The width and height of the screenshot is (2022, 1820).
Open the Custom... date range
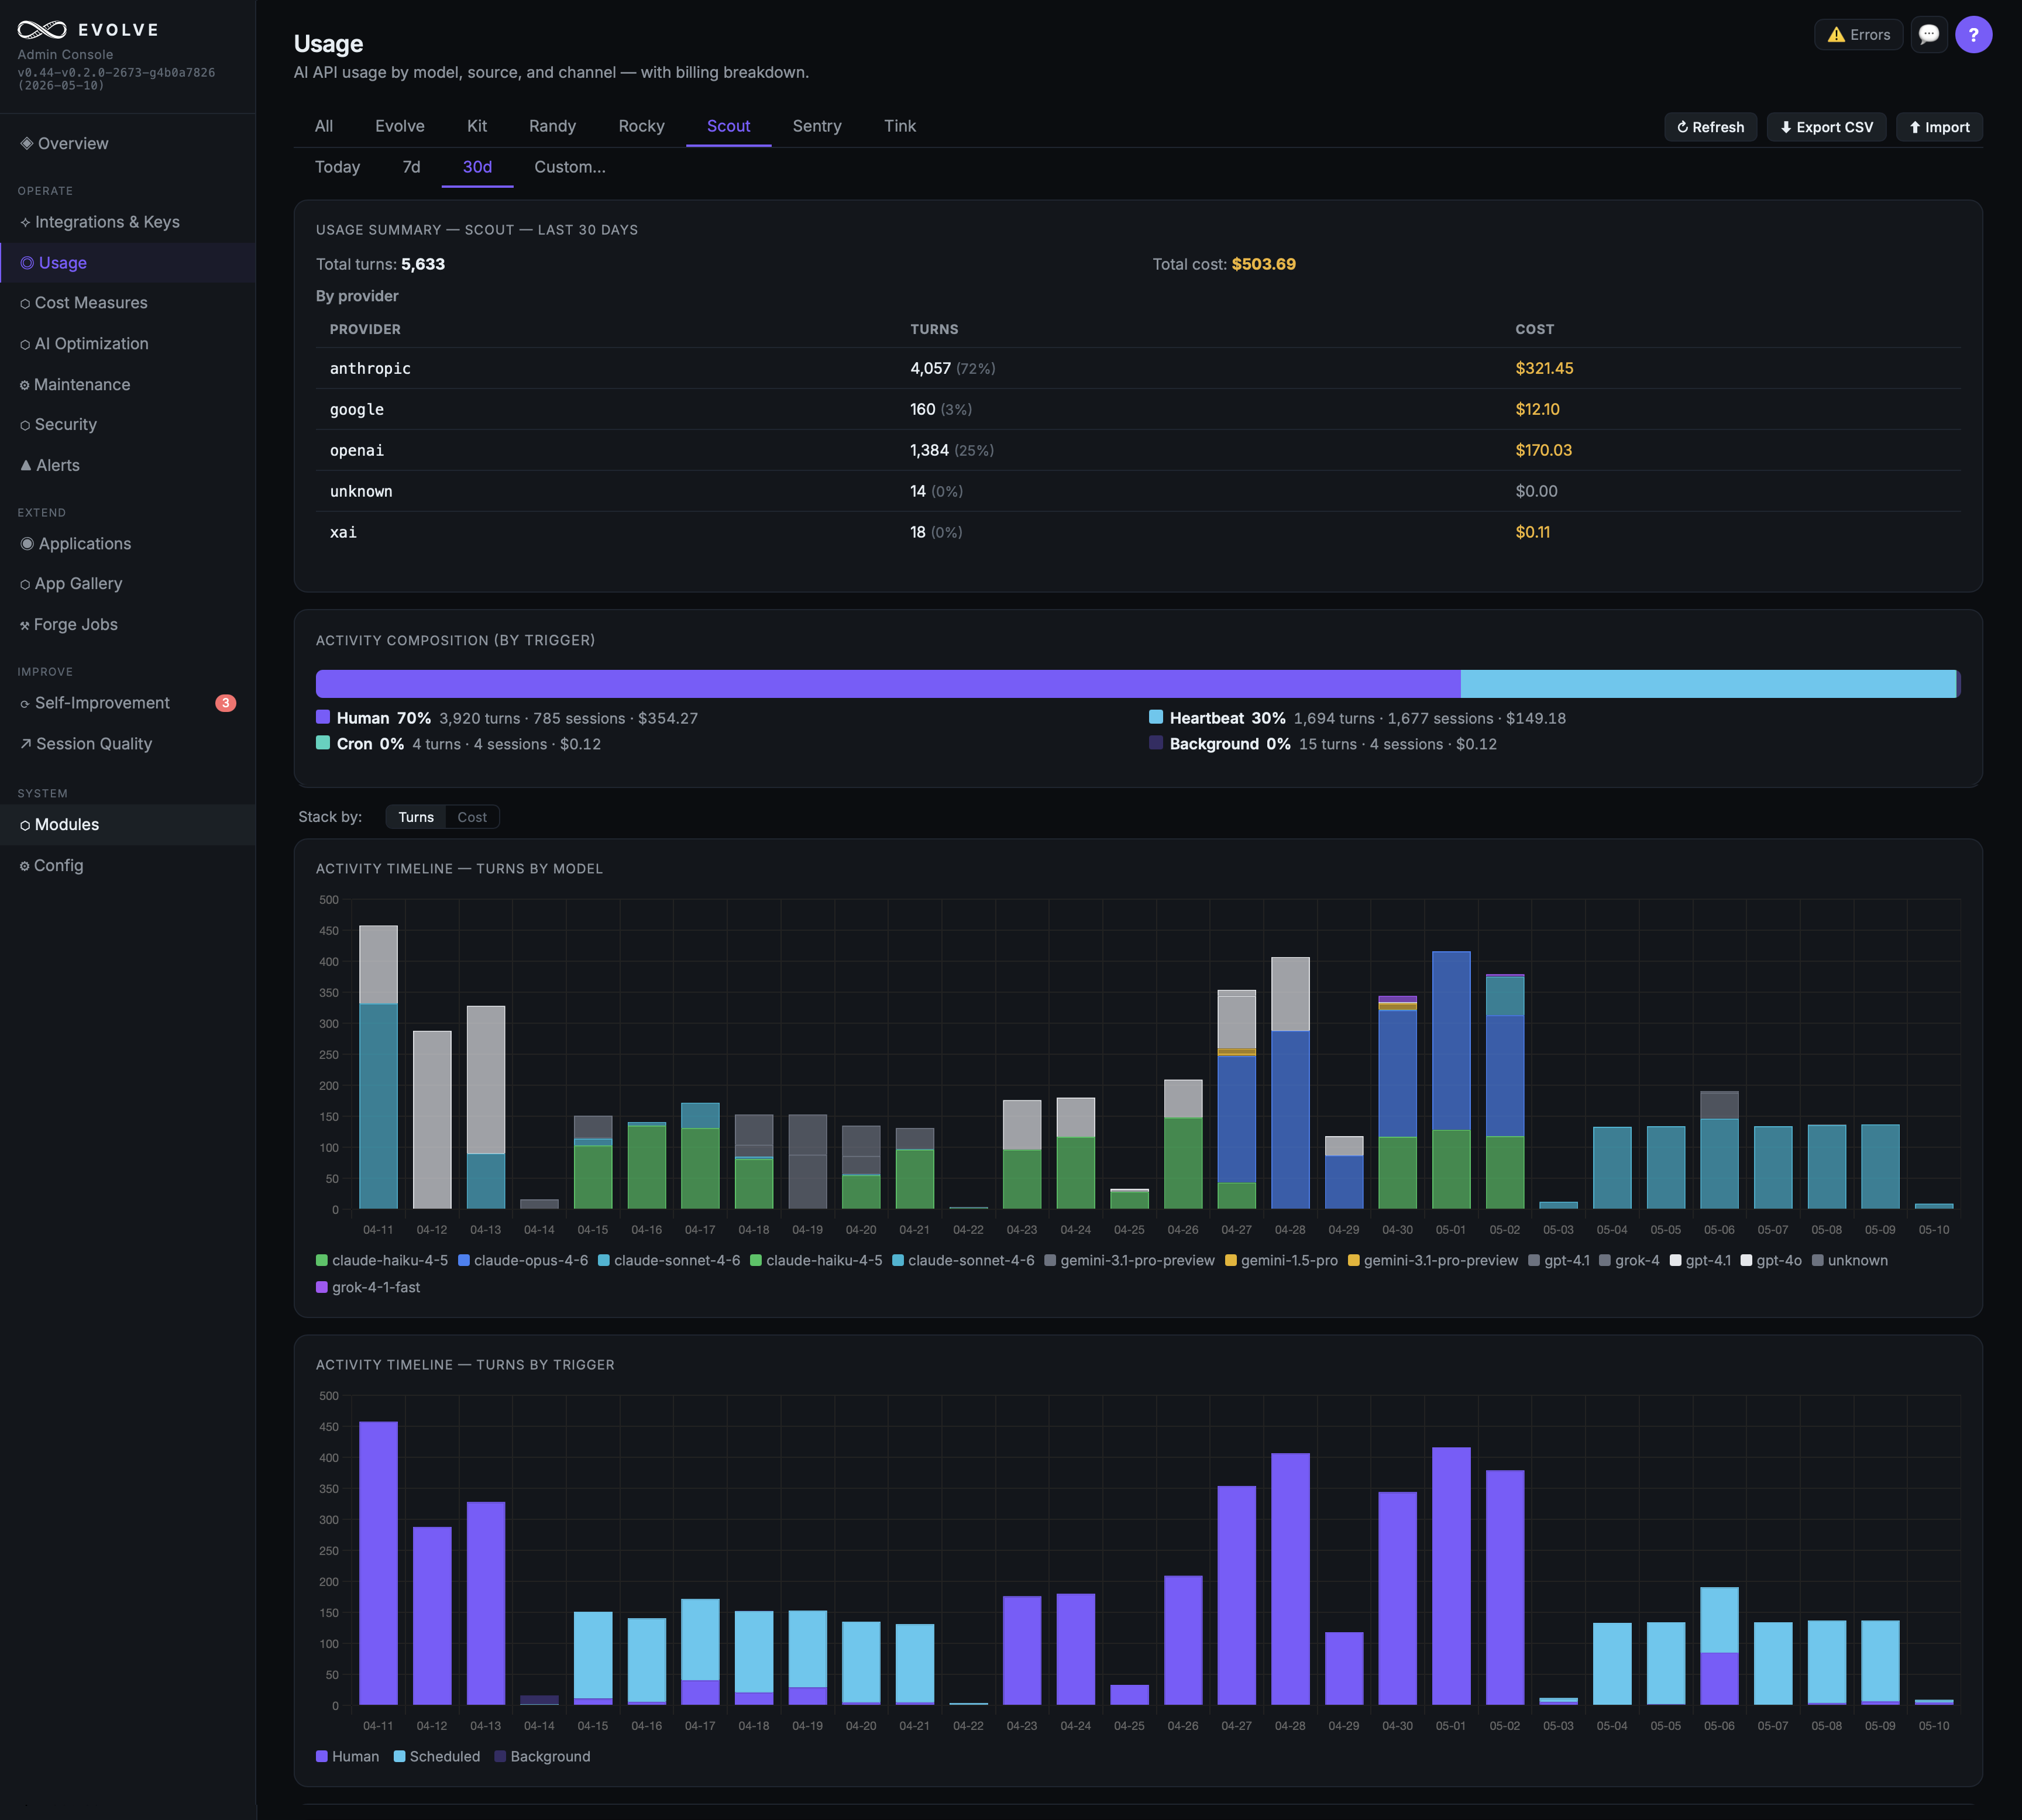coord(570,167)
